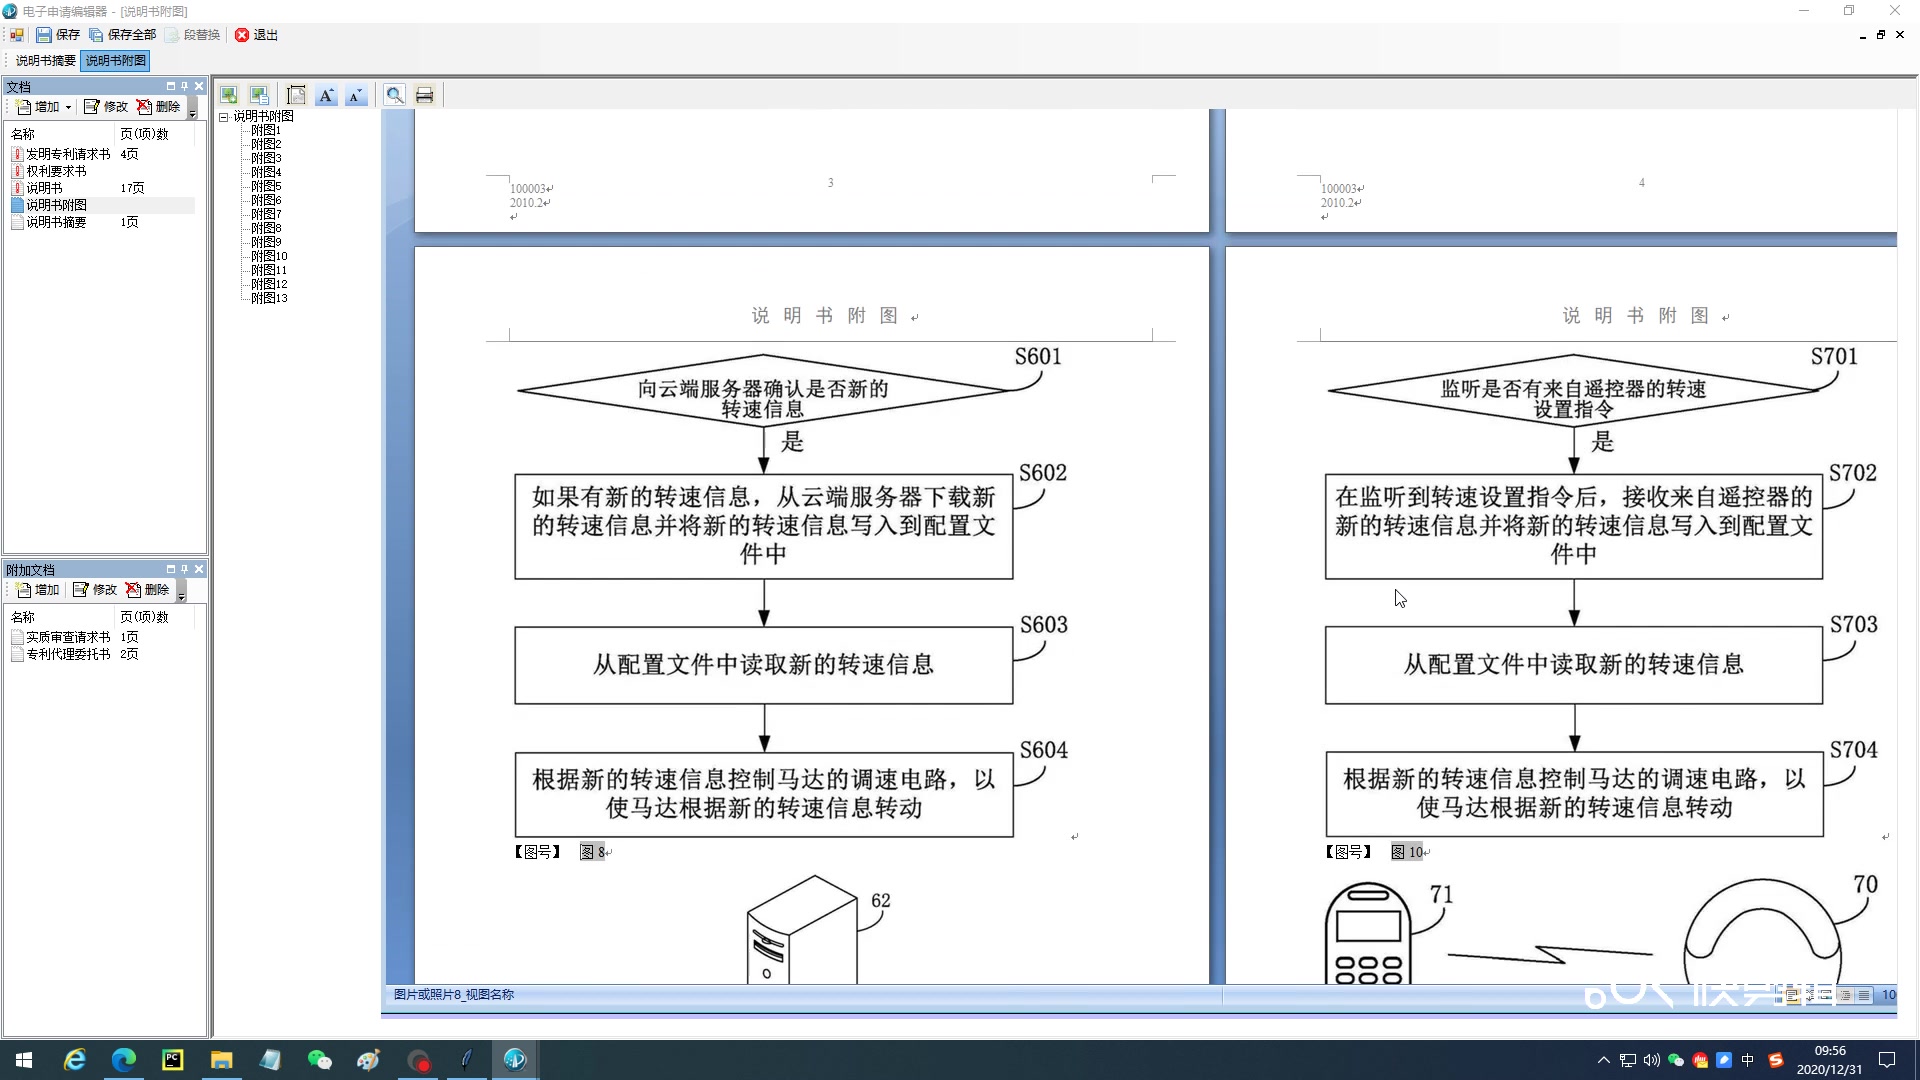Select the 说明书附图 tab
The width and height of the screenshot is (1920, 1080).
[116, 61]
